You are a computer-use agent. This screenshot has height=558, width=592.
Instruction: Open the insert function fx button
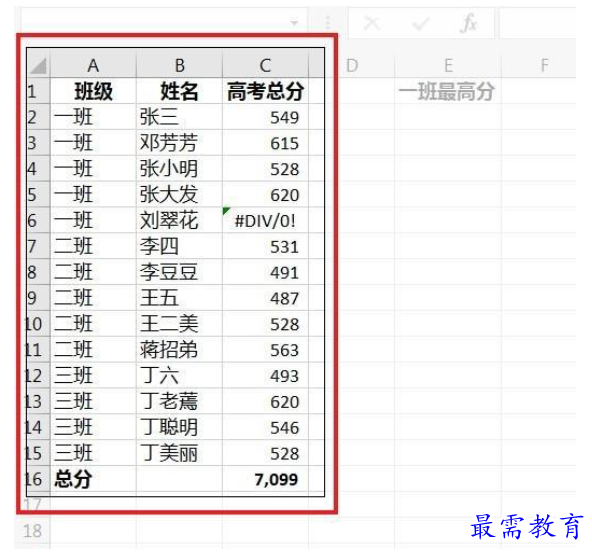click(469, 23)
